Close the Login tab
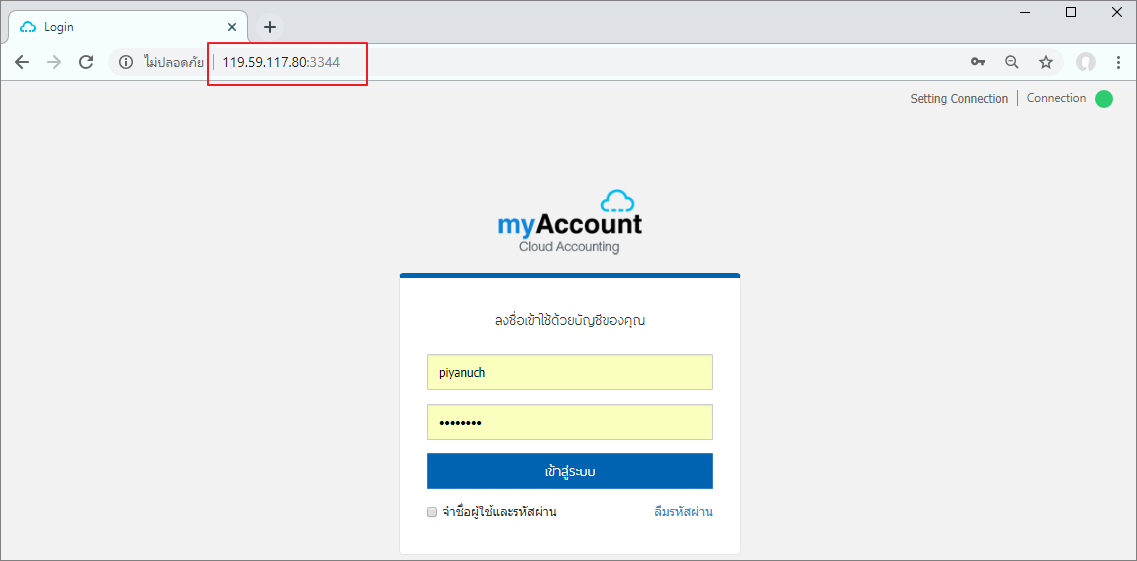Screen dimensions: 1137x561 click(231, 28)
